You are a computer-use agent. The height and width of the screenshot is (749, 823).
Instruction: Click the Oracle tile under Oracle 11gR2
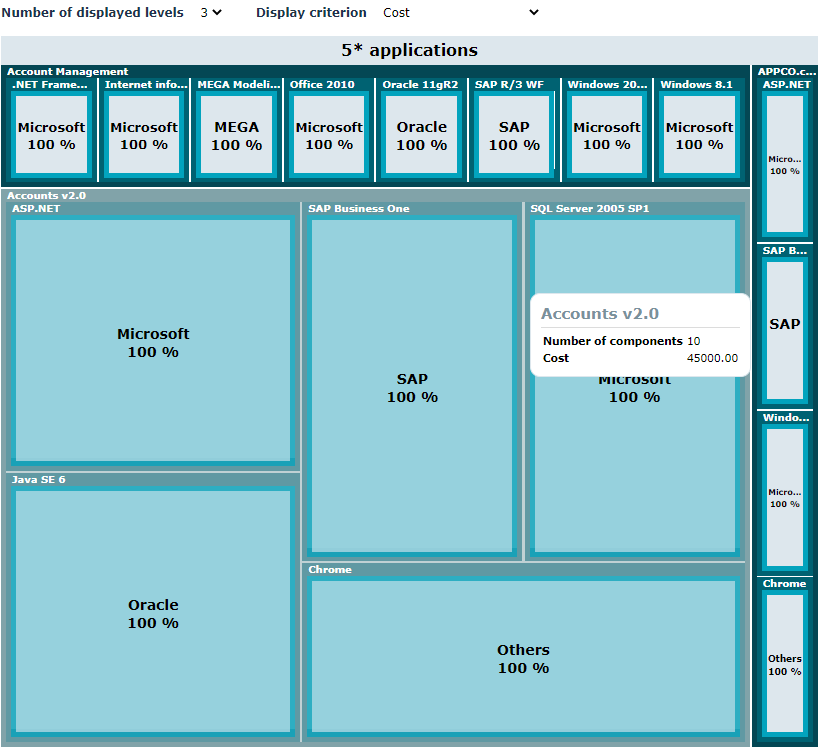coord(421,136)
